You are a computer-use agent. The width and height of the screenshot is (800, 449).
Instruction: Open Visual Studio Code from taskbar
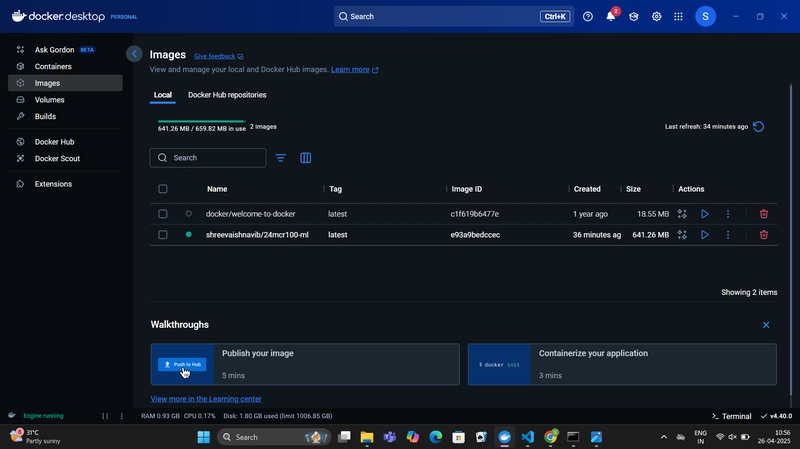click(x=528, y=437)
